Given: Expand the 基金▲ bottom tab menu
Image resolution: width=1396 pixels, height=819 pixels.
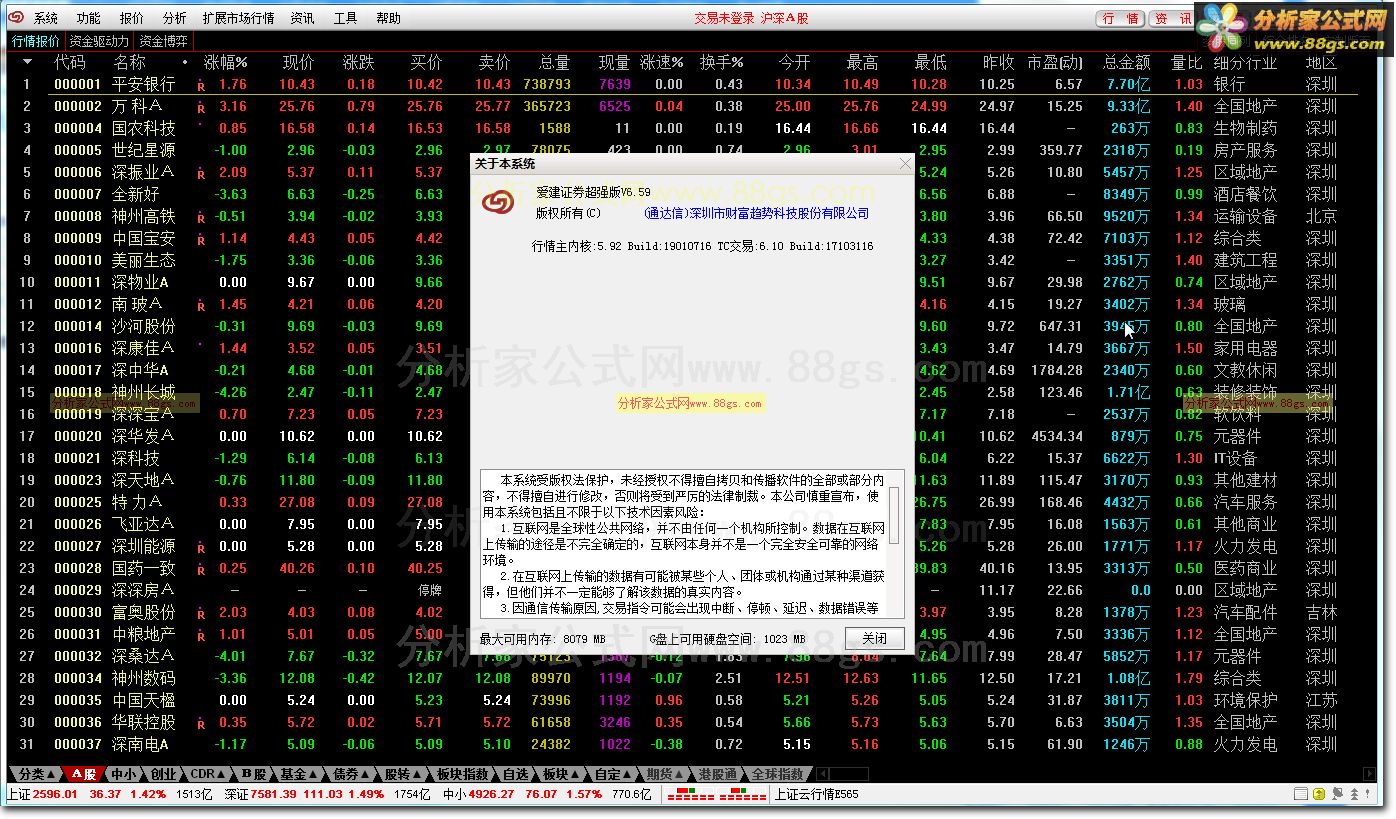Looking at the screenshot, I should [300, 774].
